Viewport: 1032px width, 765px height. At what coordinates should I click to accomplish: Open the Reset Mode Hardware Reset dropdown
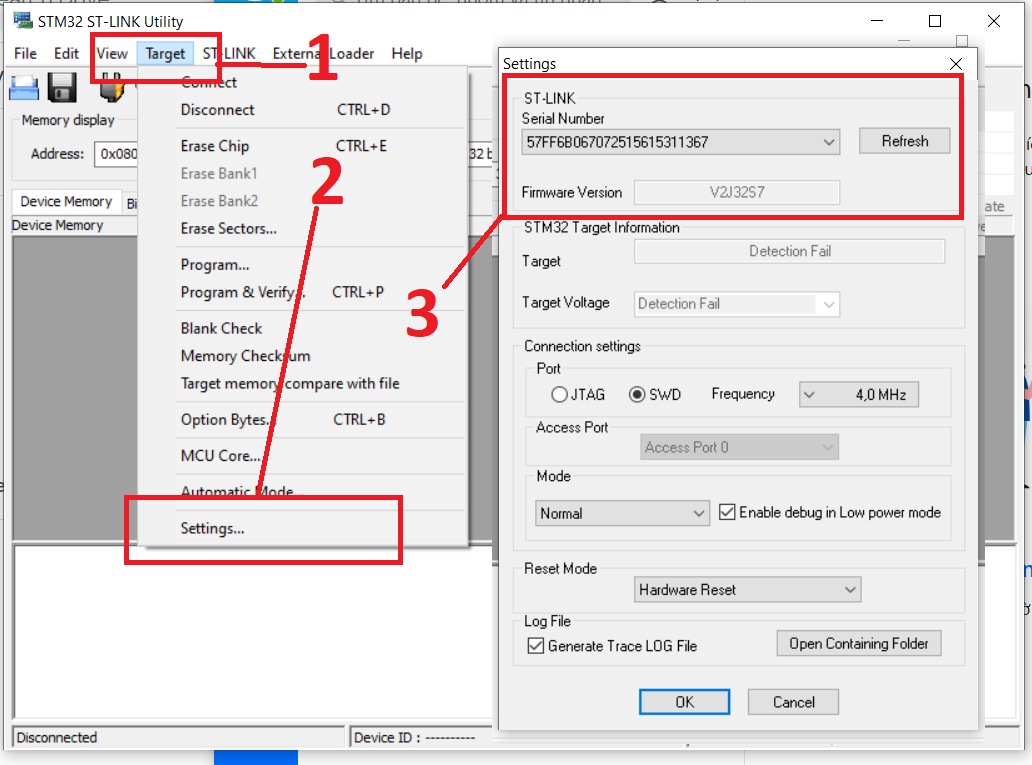[747, 590]
